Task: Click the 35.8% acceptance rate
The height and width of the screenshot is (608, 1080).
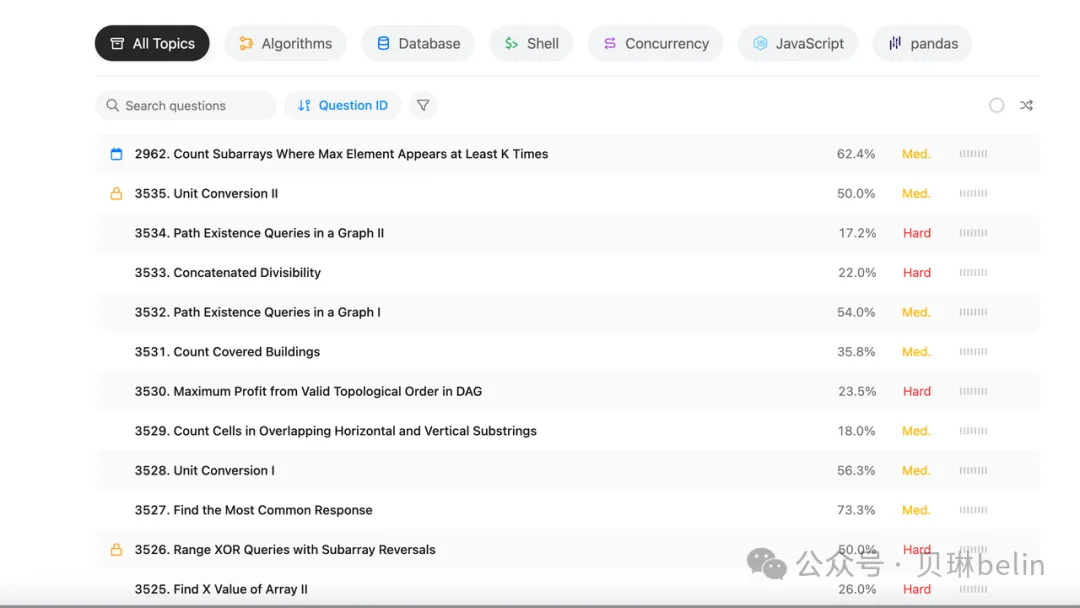Action: tap(856, 352)
